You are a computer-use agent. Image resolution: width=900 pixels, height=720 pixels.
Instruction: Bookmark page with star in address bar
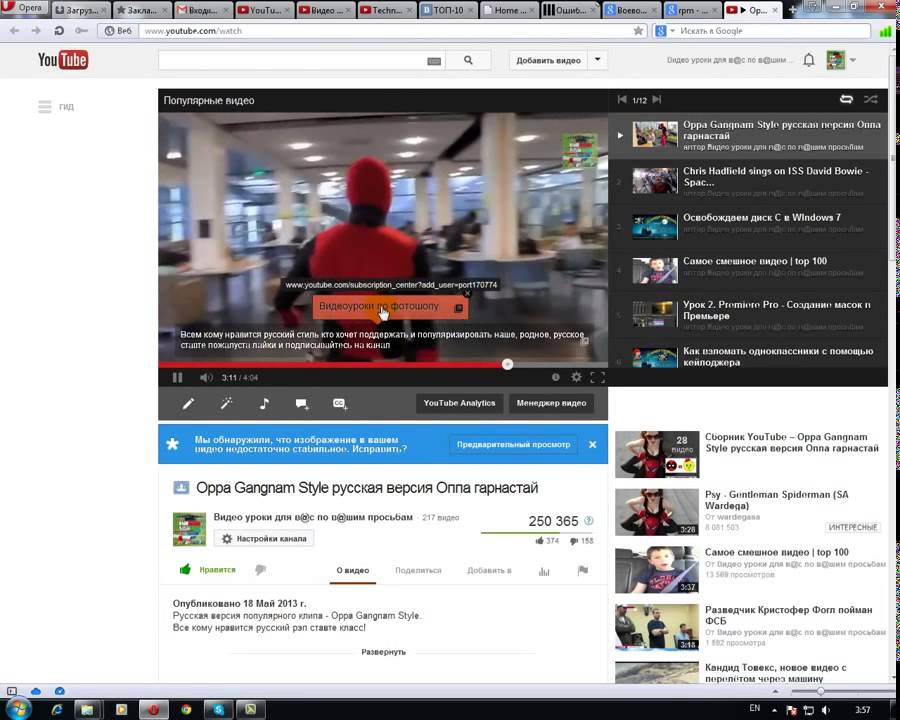(x=638, y=30)
